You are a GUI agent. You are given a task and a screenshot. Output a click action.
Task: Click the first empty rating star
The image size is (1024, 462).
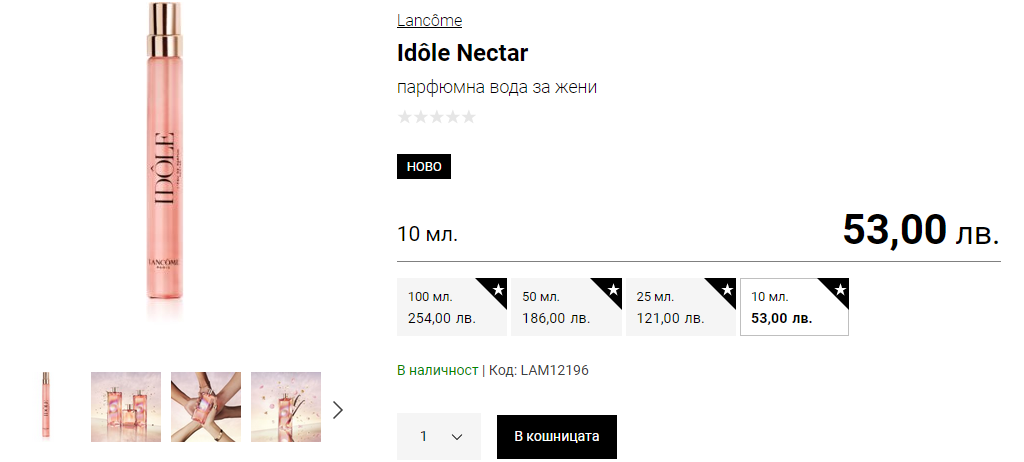[405, 117]
